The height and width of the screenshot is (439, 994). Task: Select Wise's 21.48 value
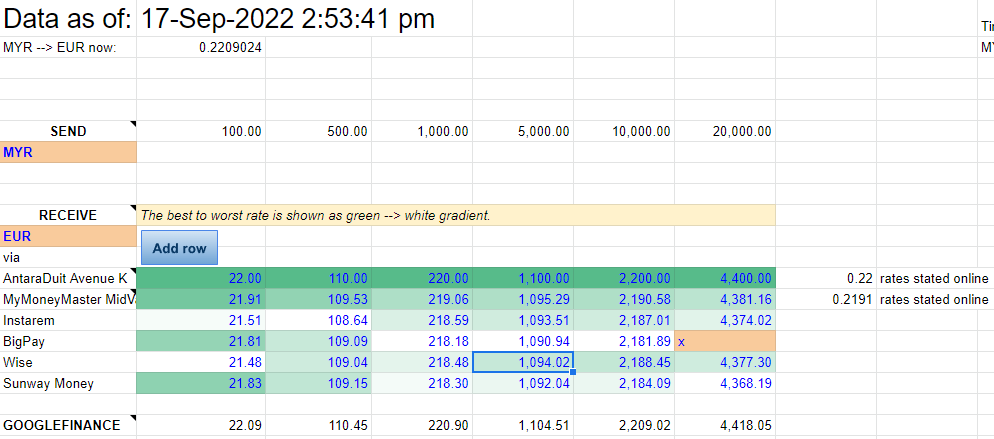201,362
